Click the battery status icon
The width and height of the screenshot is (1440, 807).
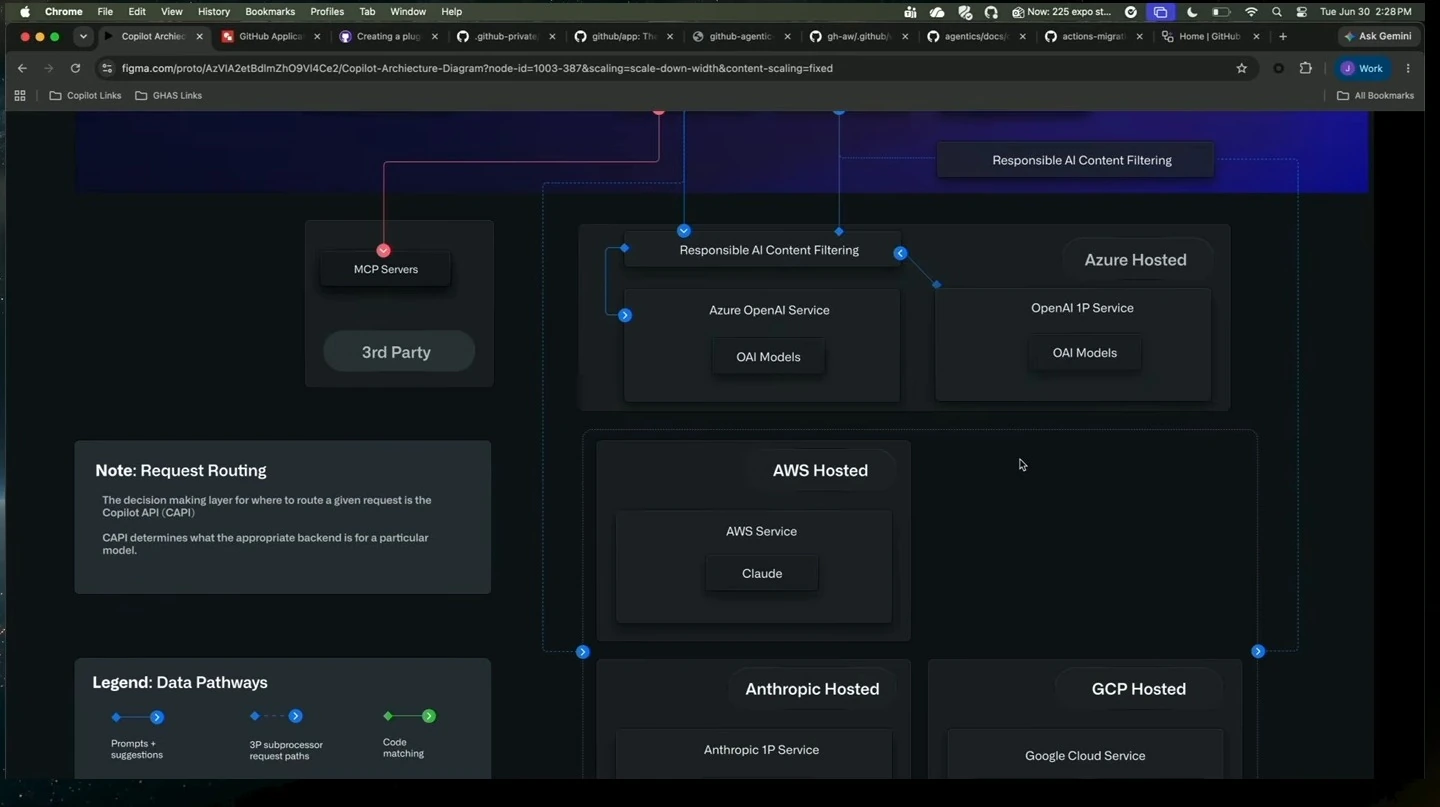(x=1221, y=12)
